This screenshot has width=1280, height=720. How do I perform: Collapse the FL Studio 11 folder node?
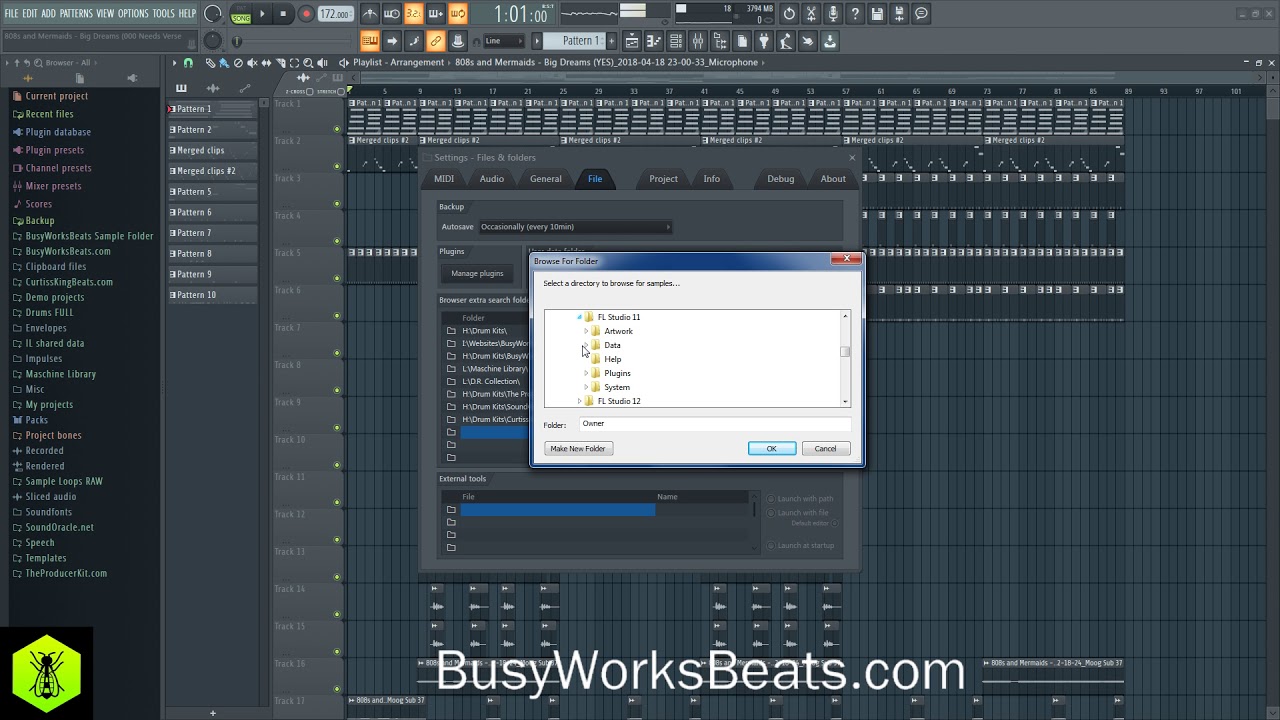[x=579, y=317]
